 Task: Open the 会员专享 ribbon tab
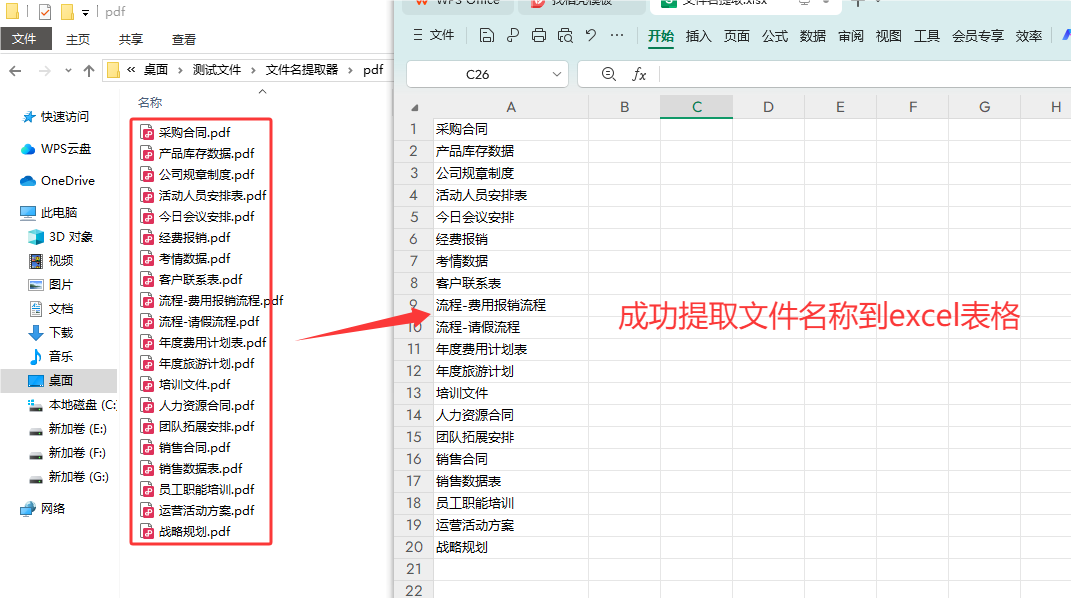tap(977, 36)
